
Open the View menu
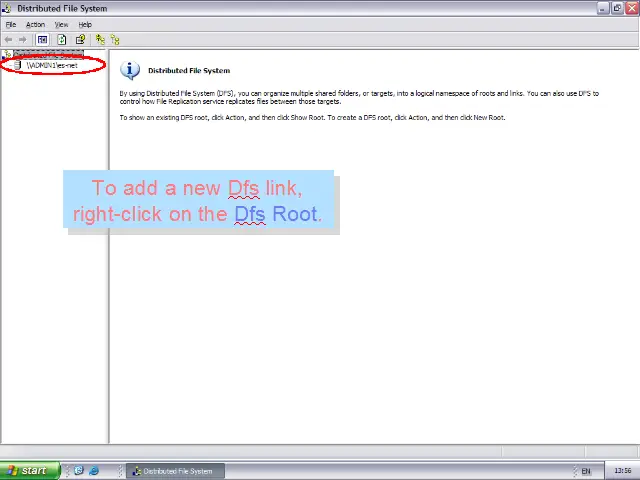62,24
